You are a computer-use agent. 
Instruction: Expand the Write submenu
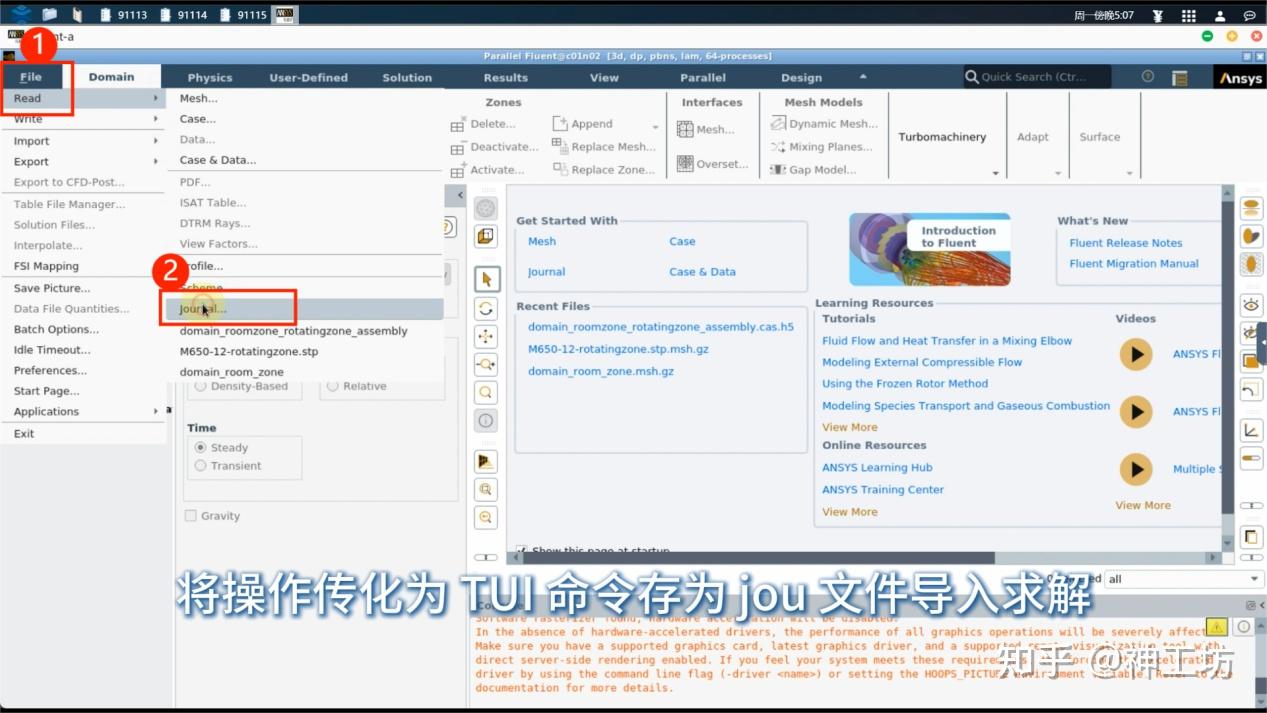click(82, 119)
